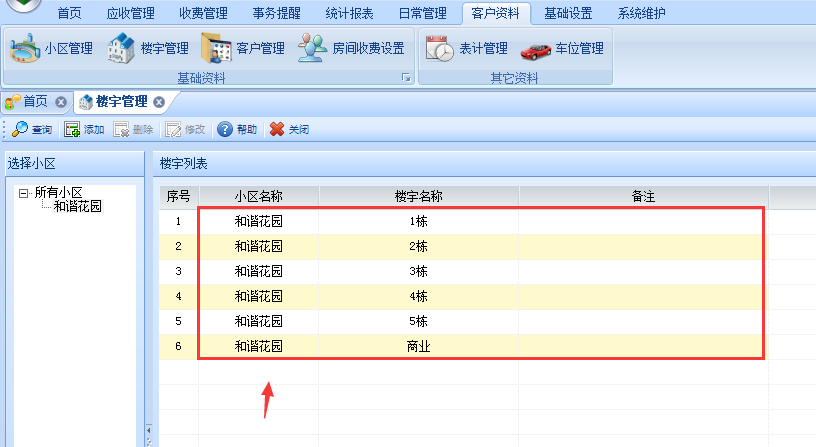Sort by 楼宇名称 column header
The height and width of the screenshot is (447, 816).
tap(418, 196)
